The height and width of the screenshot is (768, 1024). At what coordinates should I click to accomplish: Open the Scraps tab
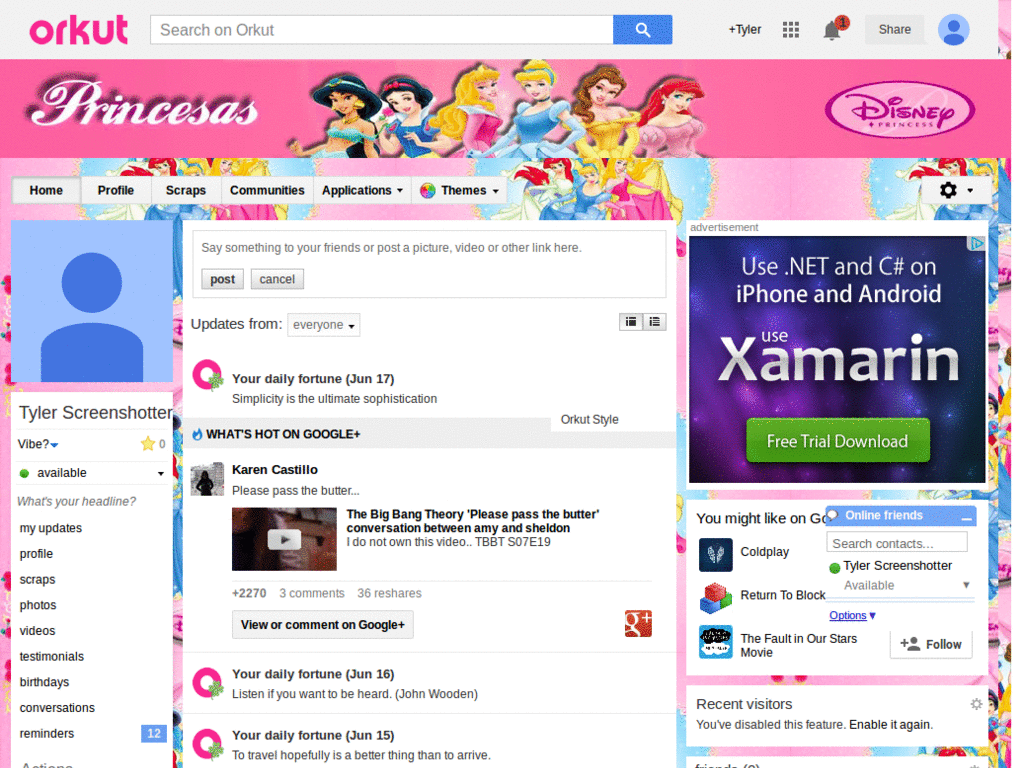185,191
